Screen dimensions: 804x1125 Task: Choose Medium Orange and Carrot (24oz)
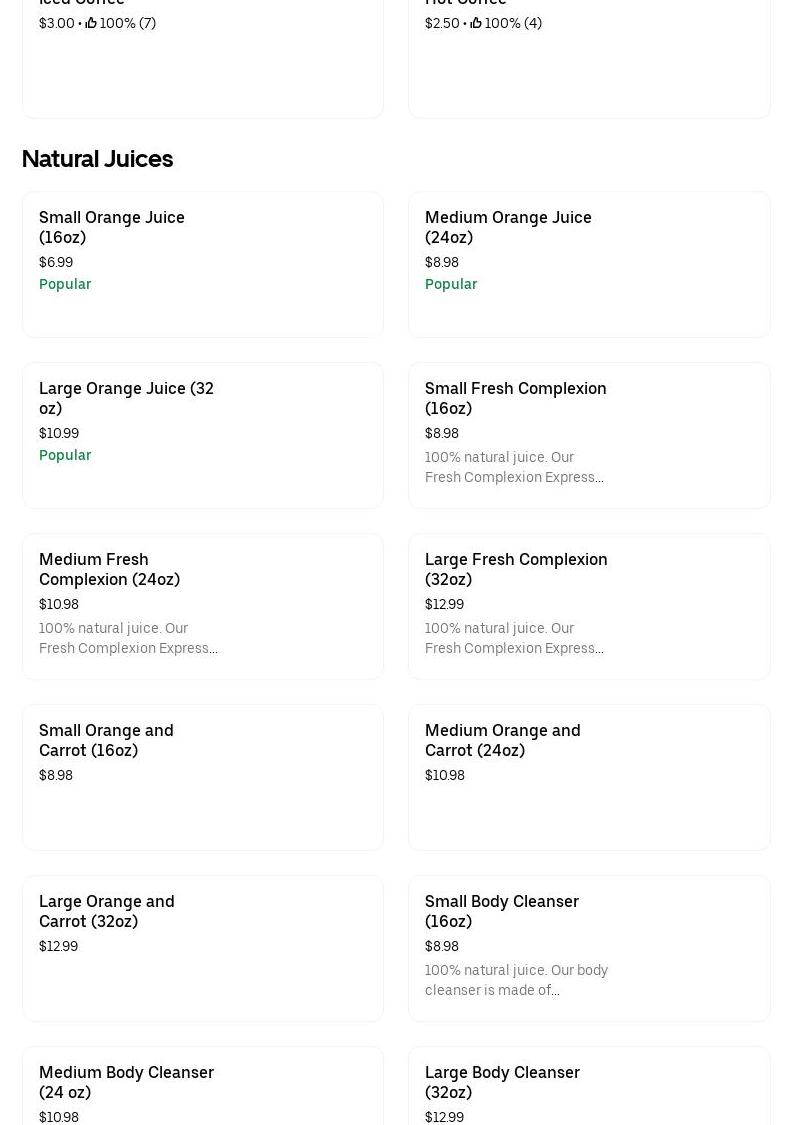point(502,740)
